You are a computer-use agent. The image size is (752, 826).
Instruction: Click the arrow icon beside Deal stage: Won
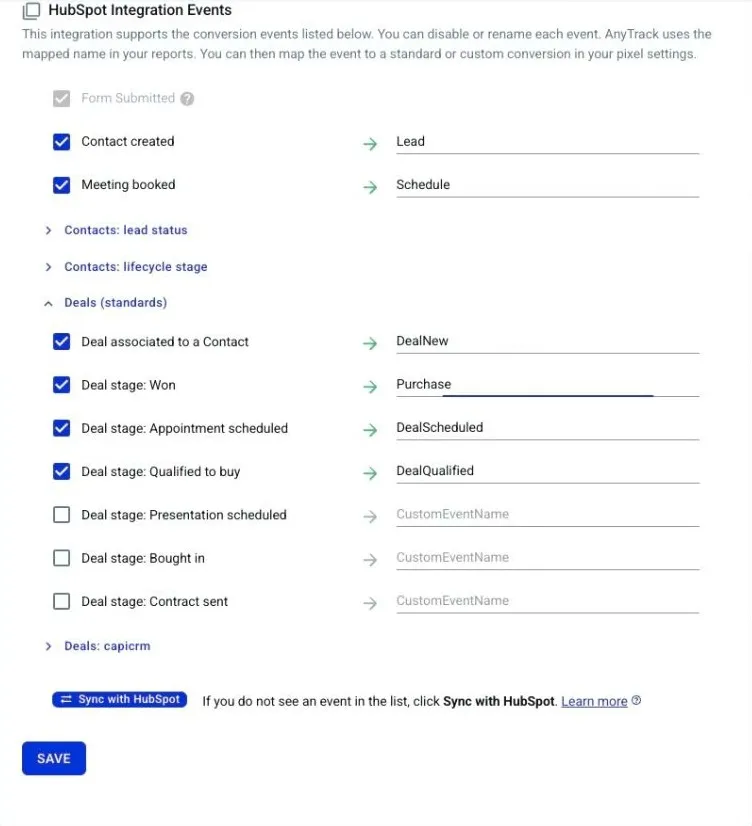370,387
